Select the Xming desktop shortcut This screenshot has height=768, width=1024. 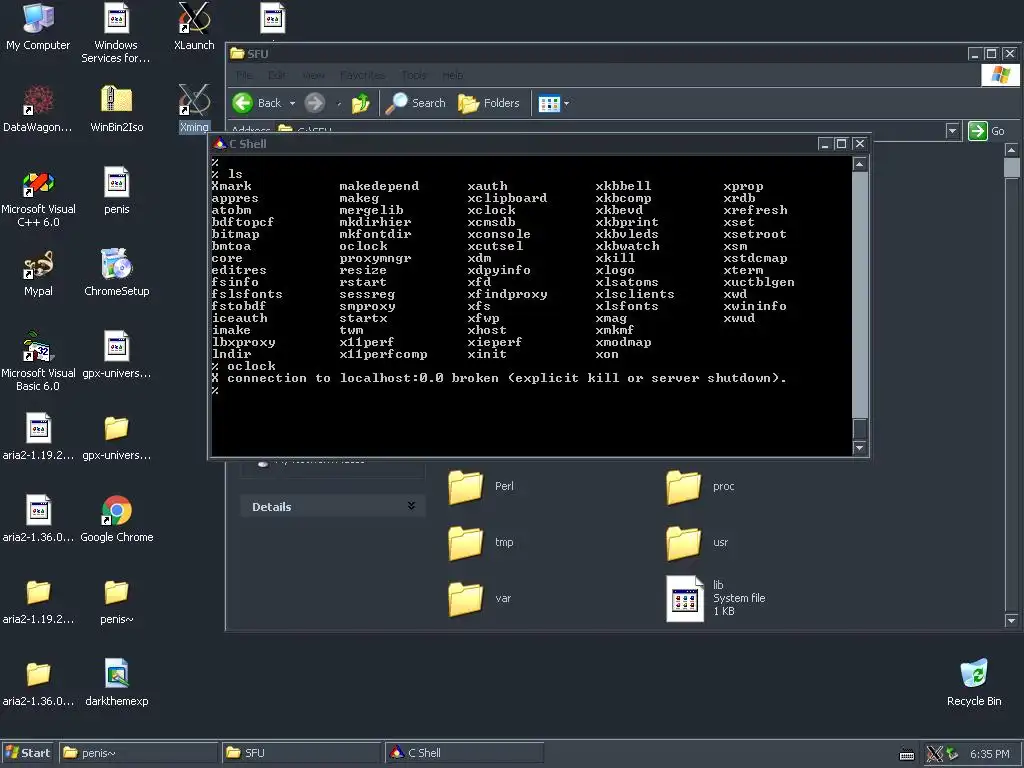tap(194, 108)
